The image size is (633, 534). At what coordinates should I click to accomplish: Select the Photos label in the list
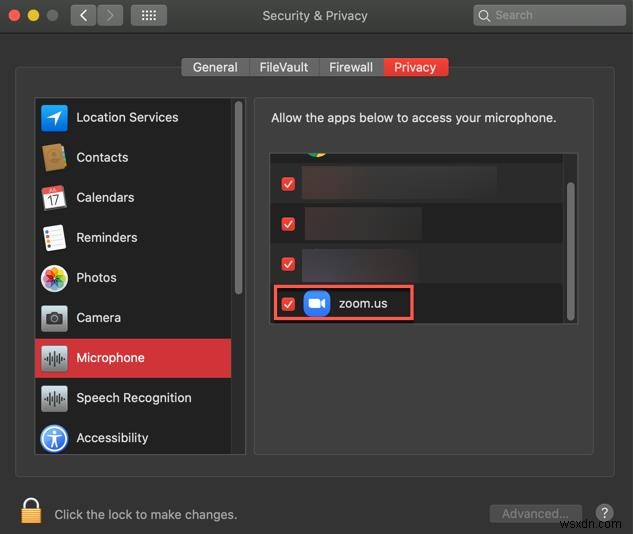[96, 278]
